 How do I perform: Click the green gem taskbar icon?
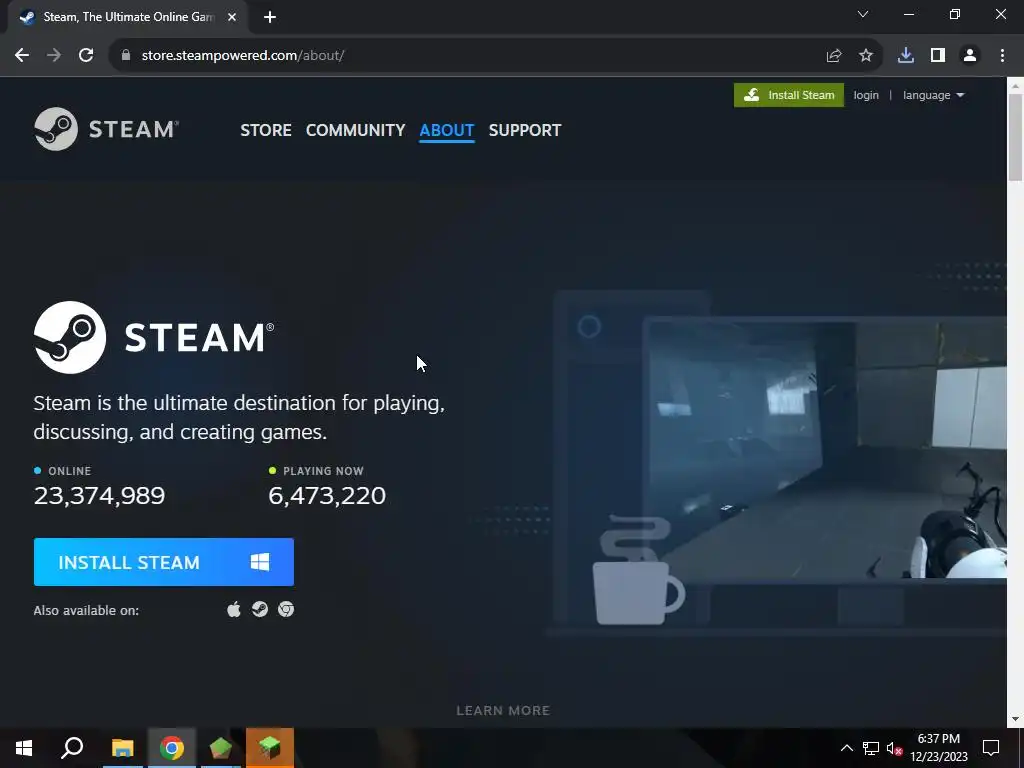221,748
